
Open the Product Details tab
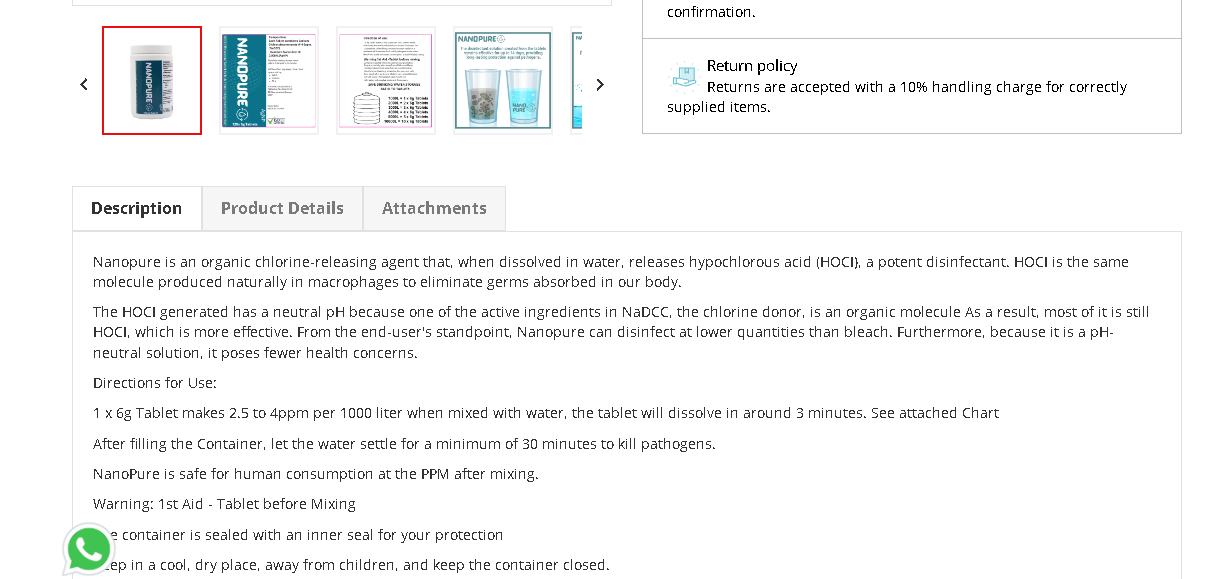(x=282, y=208)
